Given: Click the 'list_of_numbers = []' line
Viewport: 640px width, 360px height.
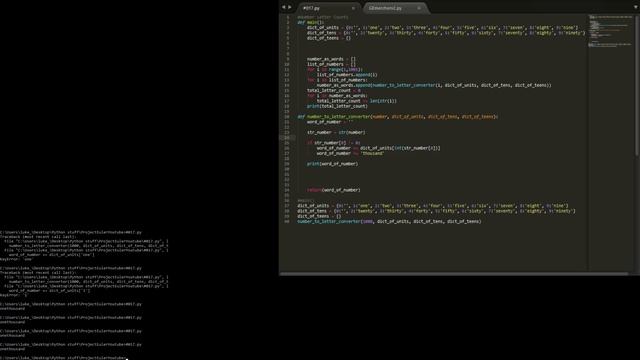Looking at the screenshot, I should [x=331, y=64].
